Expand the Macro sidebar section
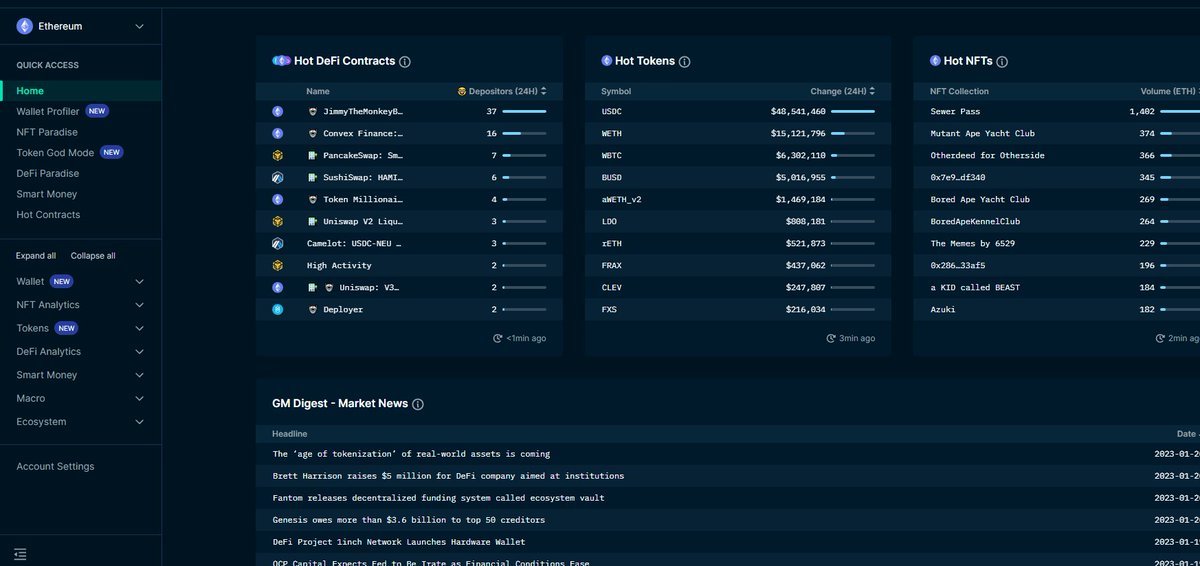 (139, 398)
